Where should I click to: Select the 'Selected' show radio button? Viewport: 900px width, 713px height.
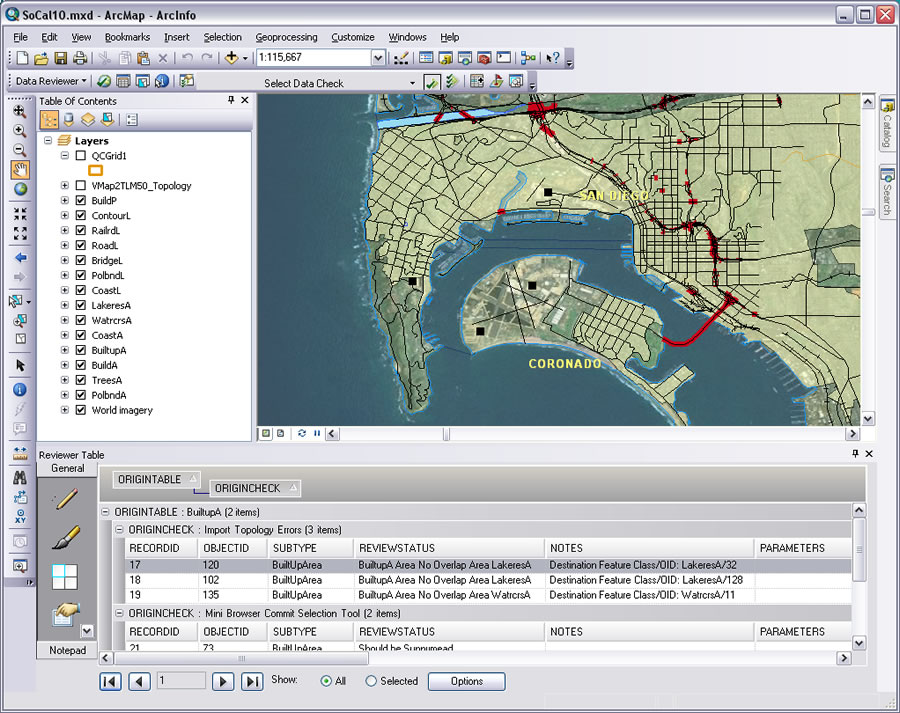pyautogui.click(x=371, y=681)
